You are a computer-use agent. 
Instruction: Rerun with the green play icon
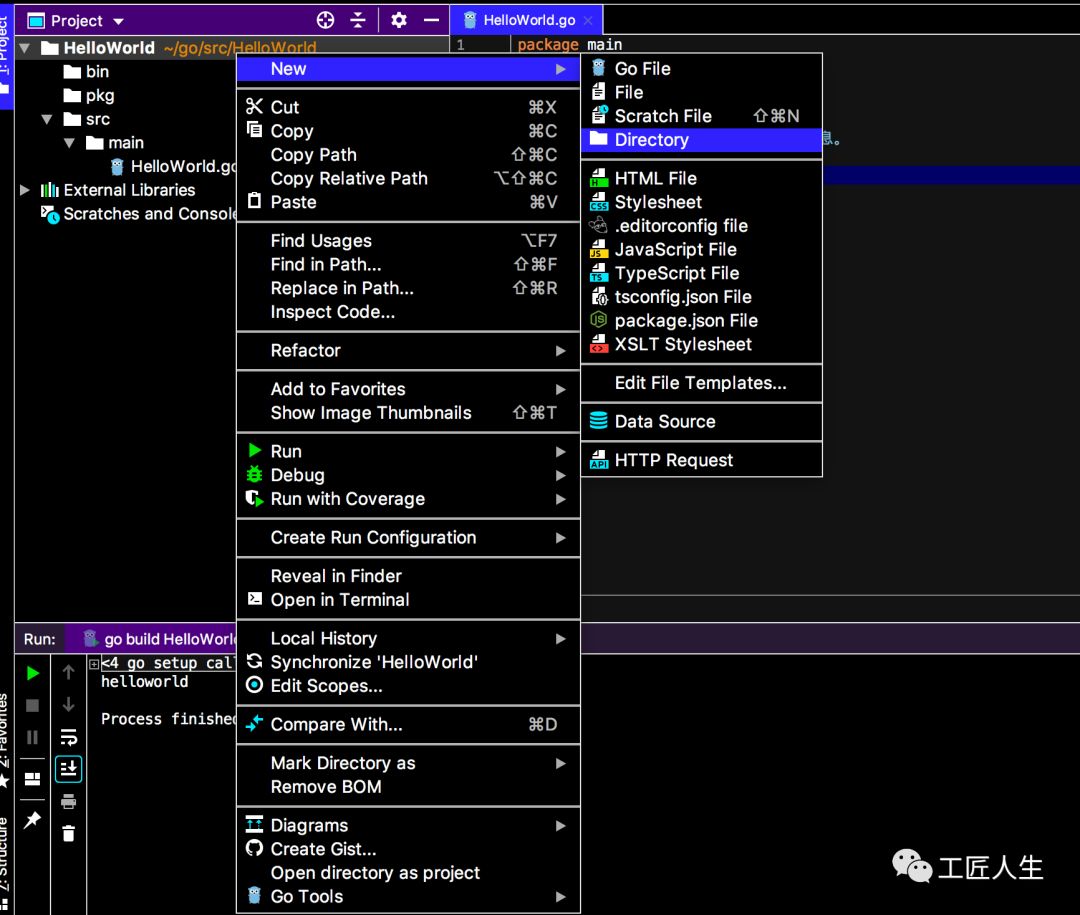tap(33, 673)
